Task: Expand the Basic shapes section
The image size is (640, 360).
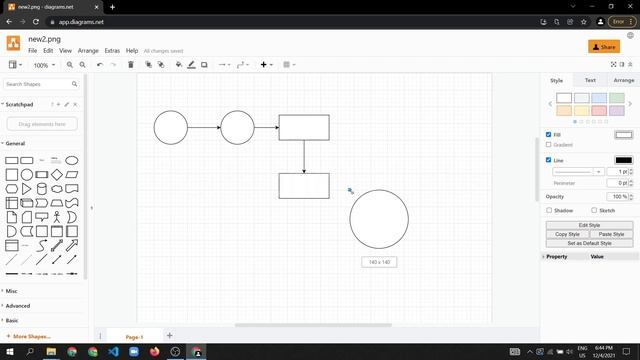Action: [x=11, y=320]
